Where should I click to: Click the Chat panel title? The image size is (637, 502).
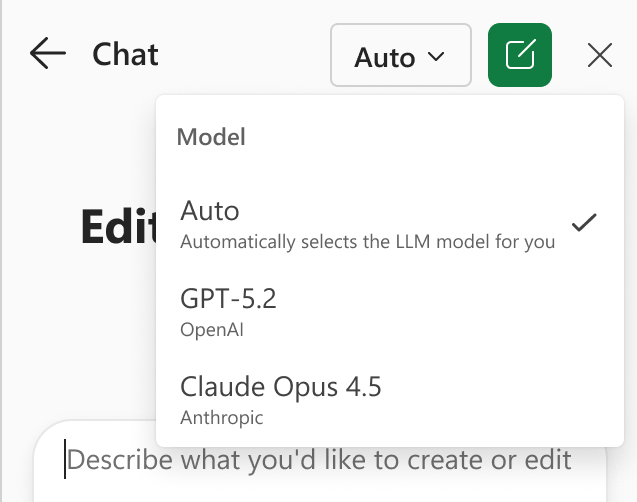(125, 54)
